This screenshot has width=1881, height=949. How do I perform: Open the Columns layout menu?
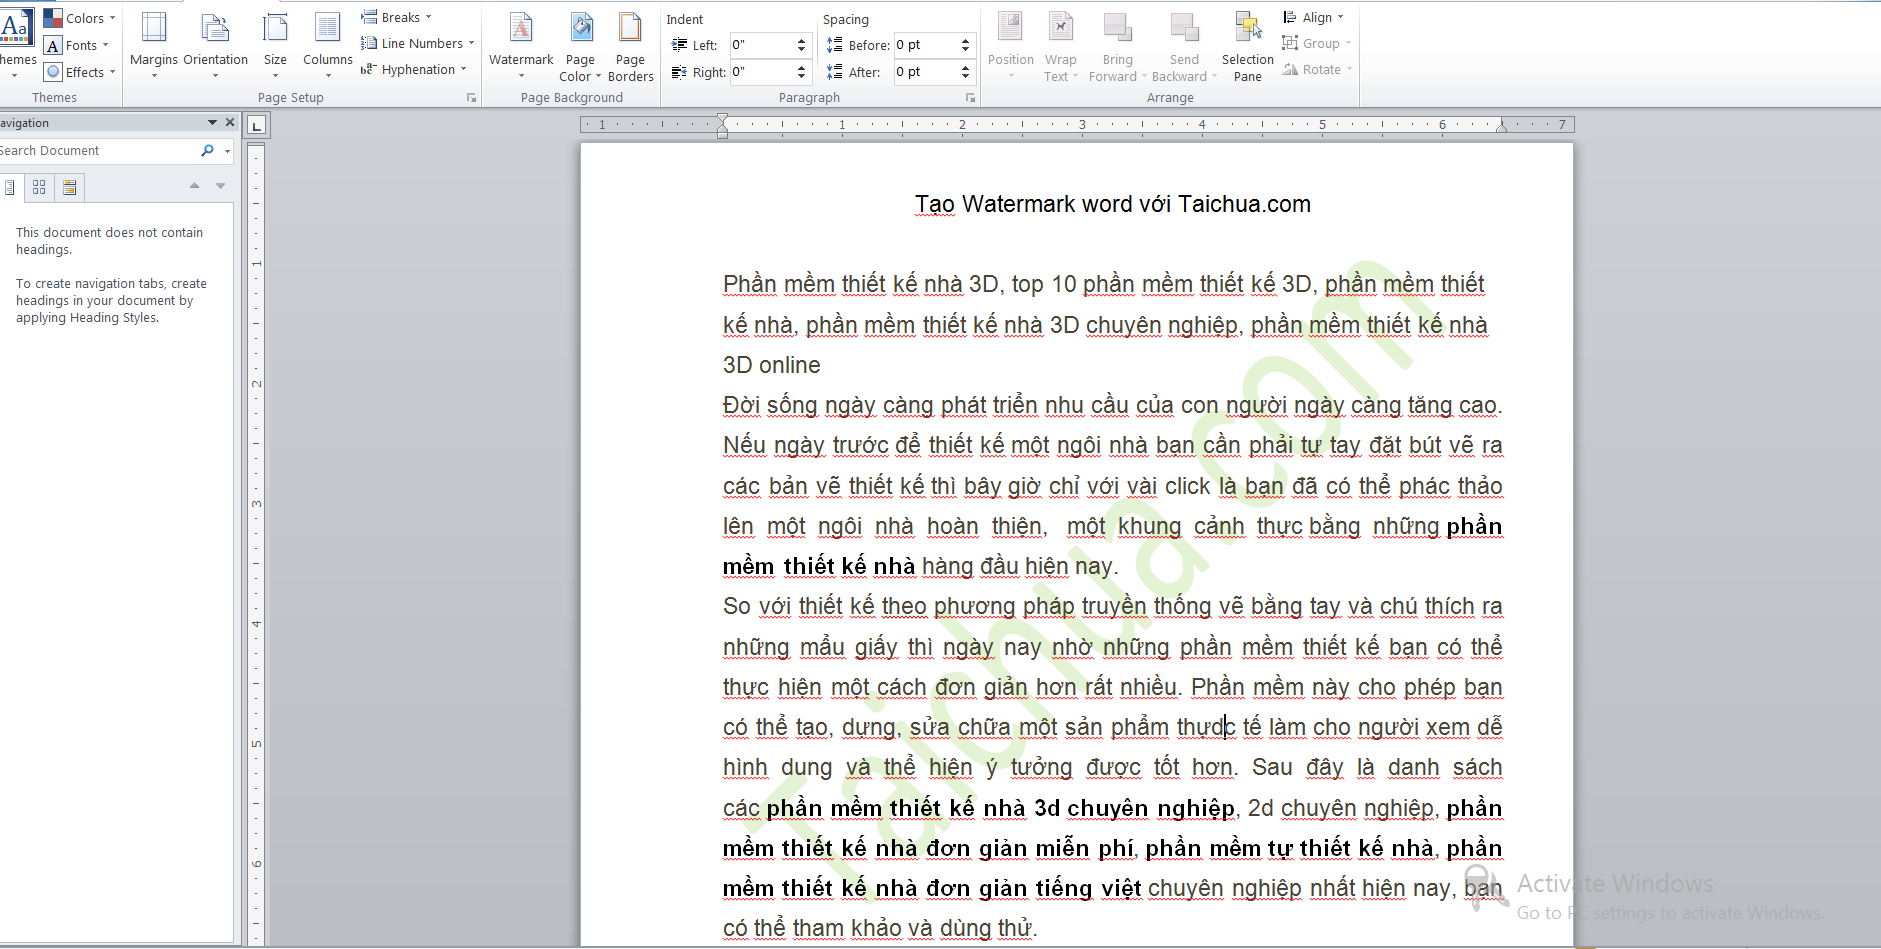click(328, 45)
